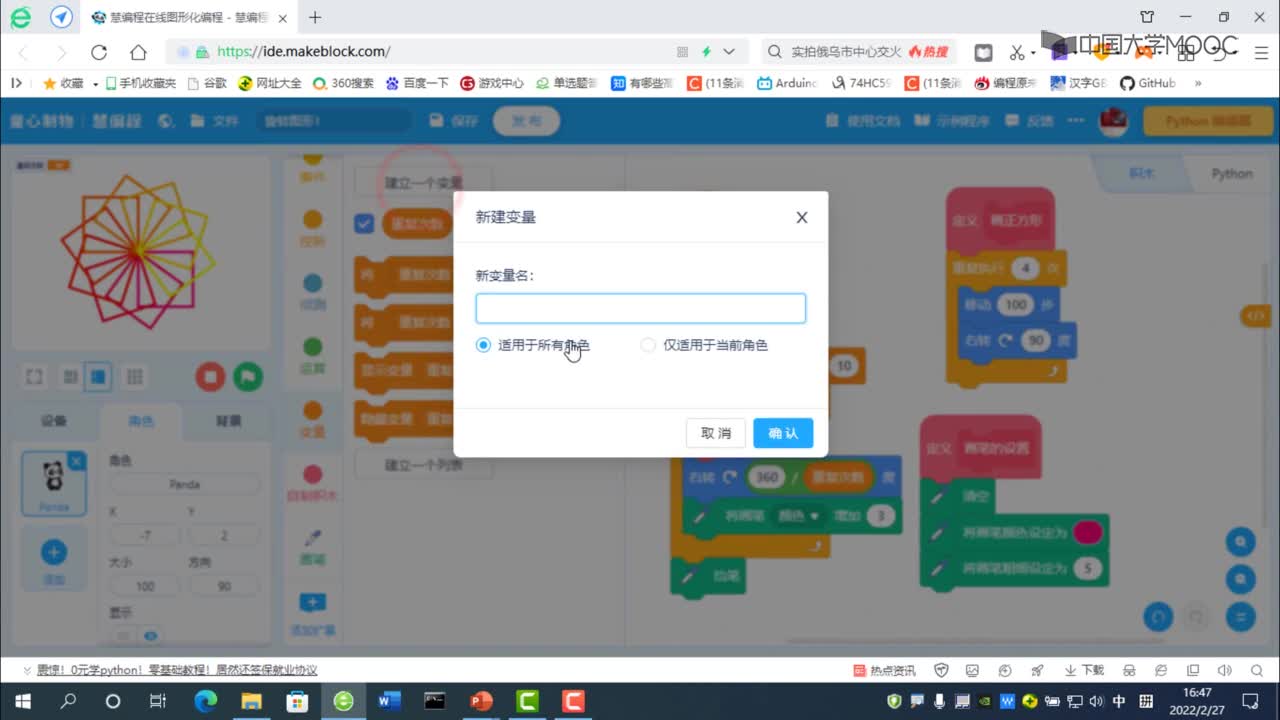Open 使用文档 in the header
This screenshot has width=1280, height=720.
tap(864, 121)
